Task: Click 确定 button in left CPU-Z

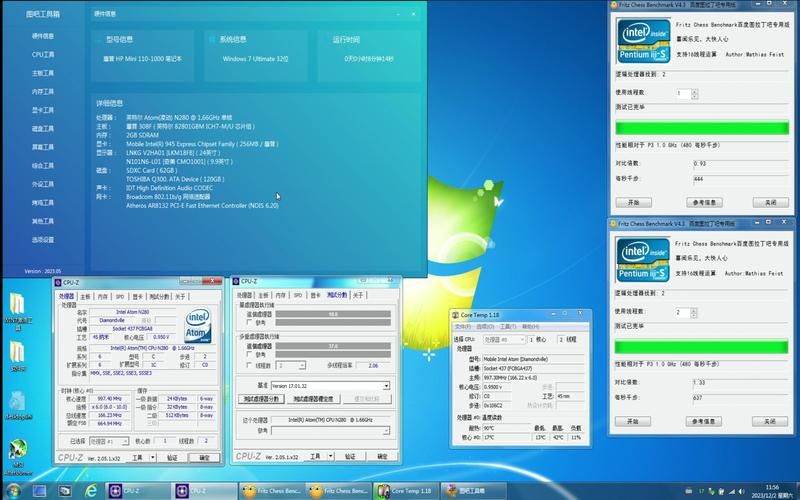Action: point(204,458)
